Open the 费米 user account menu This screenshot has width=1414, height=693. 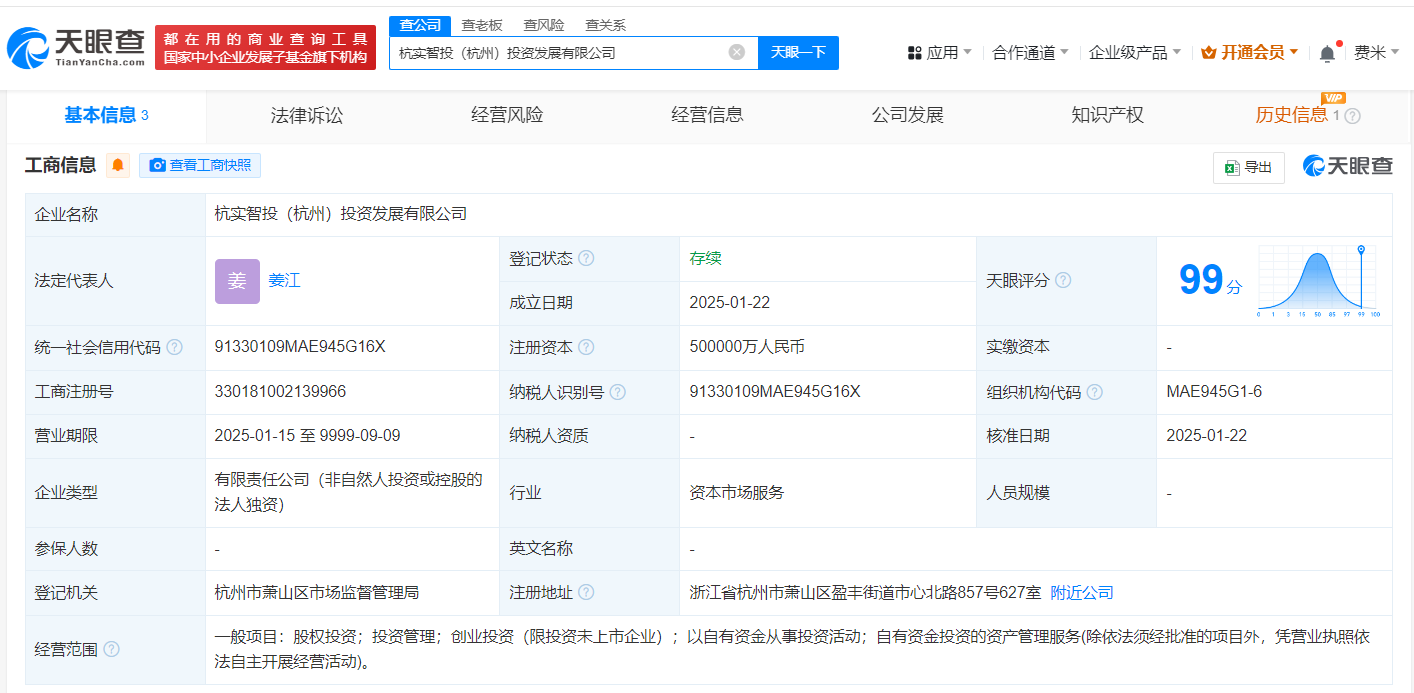pyautogui.click(x=1375, y=52)
